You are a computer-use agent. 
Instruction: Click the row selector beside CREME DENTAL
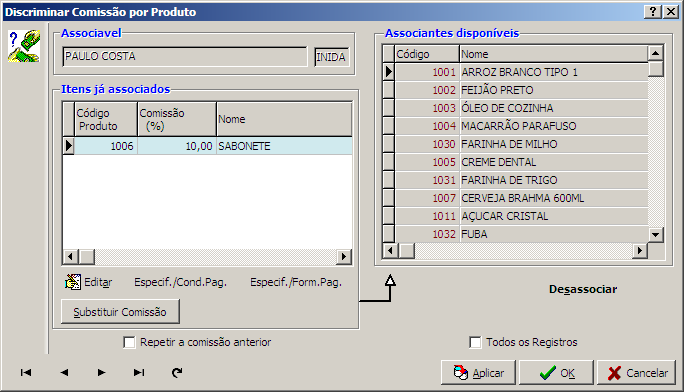click(389, 162)
